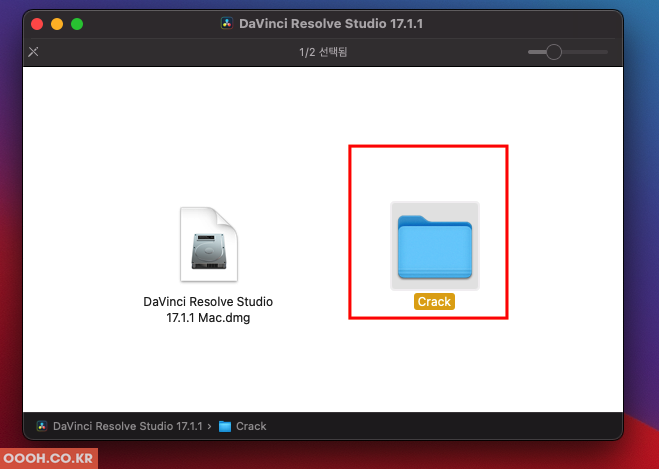659x469 pixels.
Task: Click the "1/2 선택됨" status text
Action: coord(323,52)
